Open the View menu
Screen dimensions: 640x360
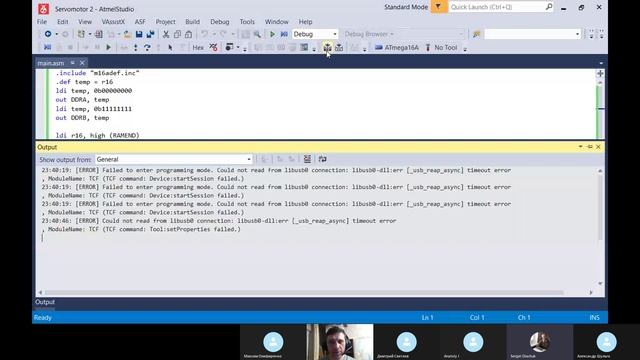(x=85, y=22)
